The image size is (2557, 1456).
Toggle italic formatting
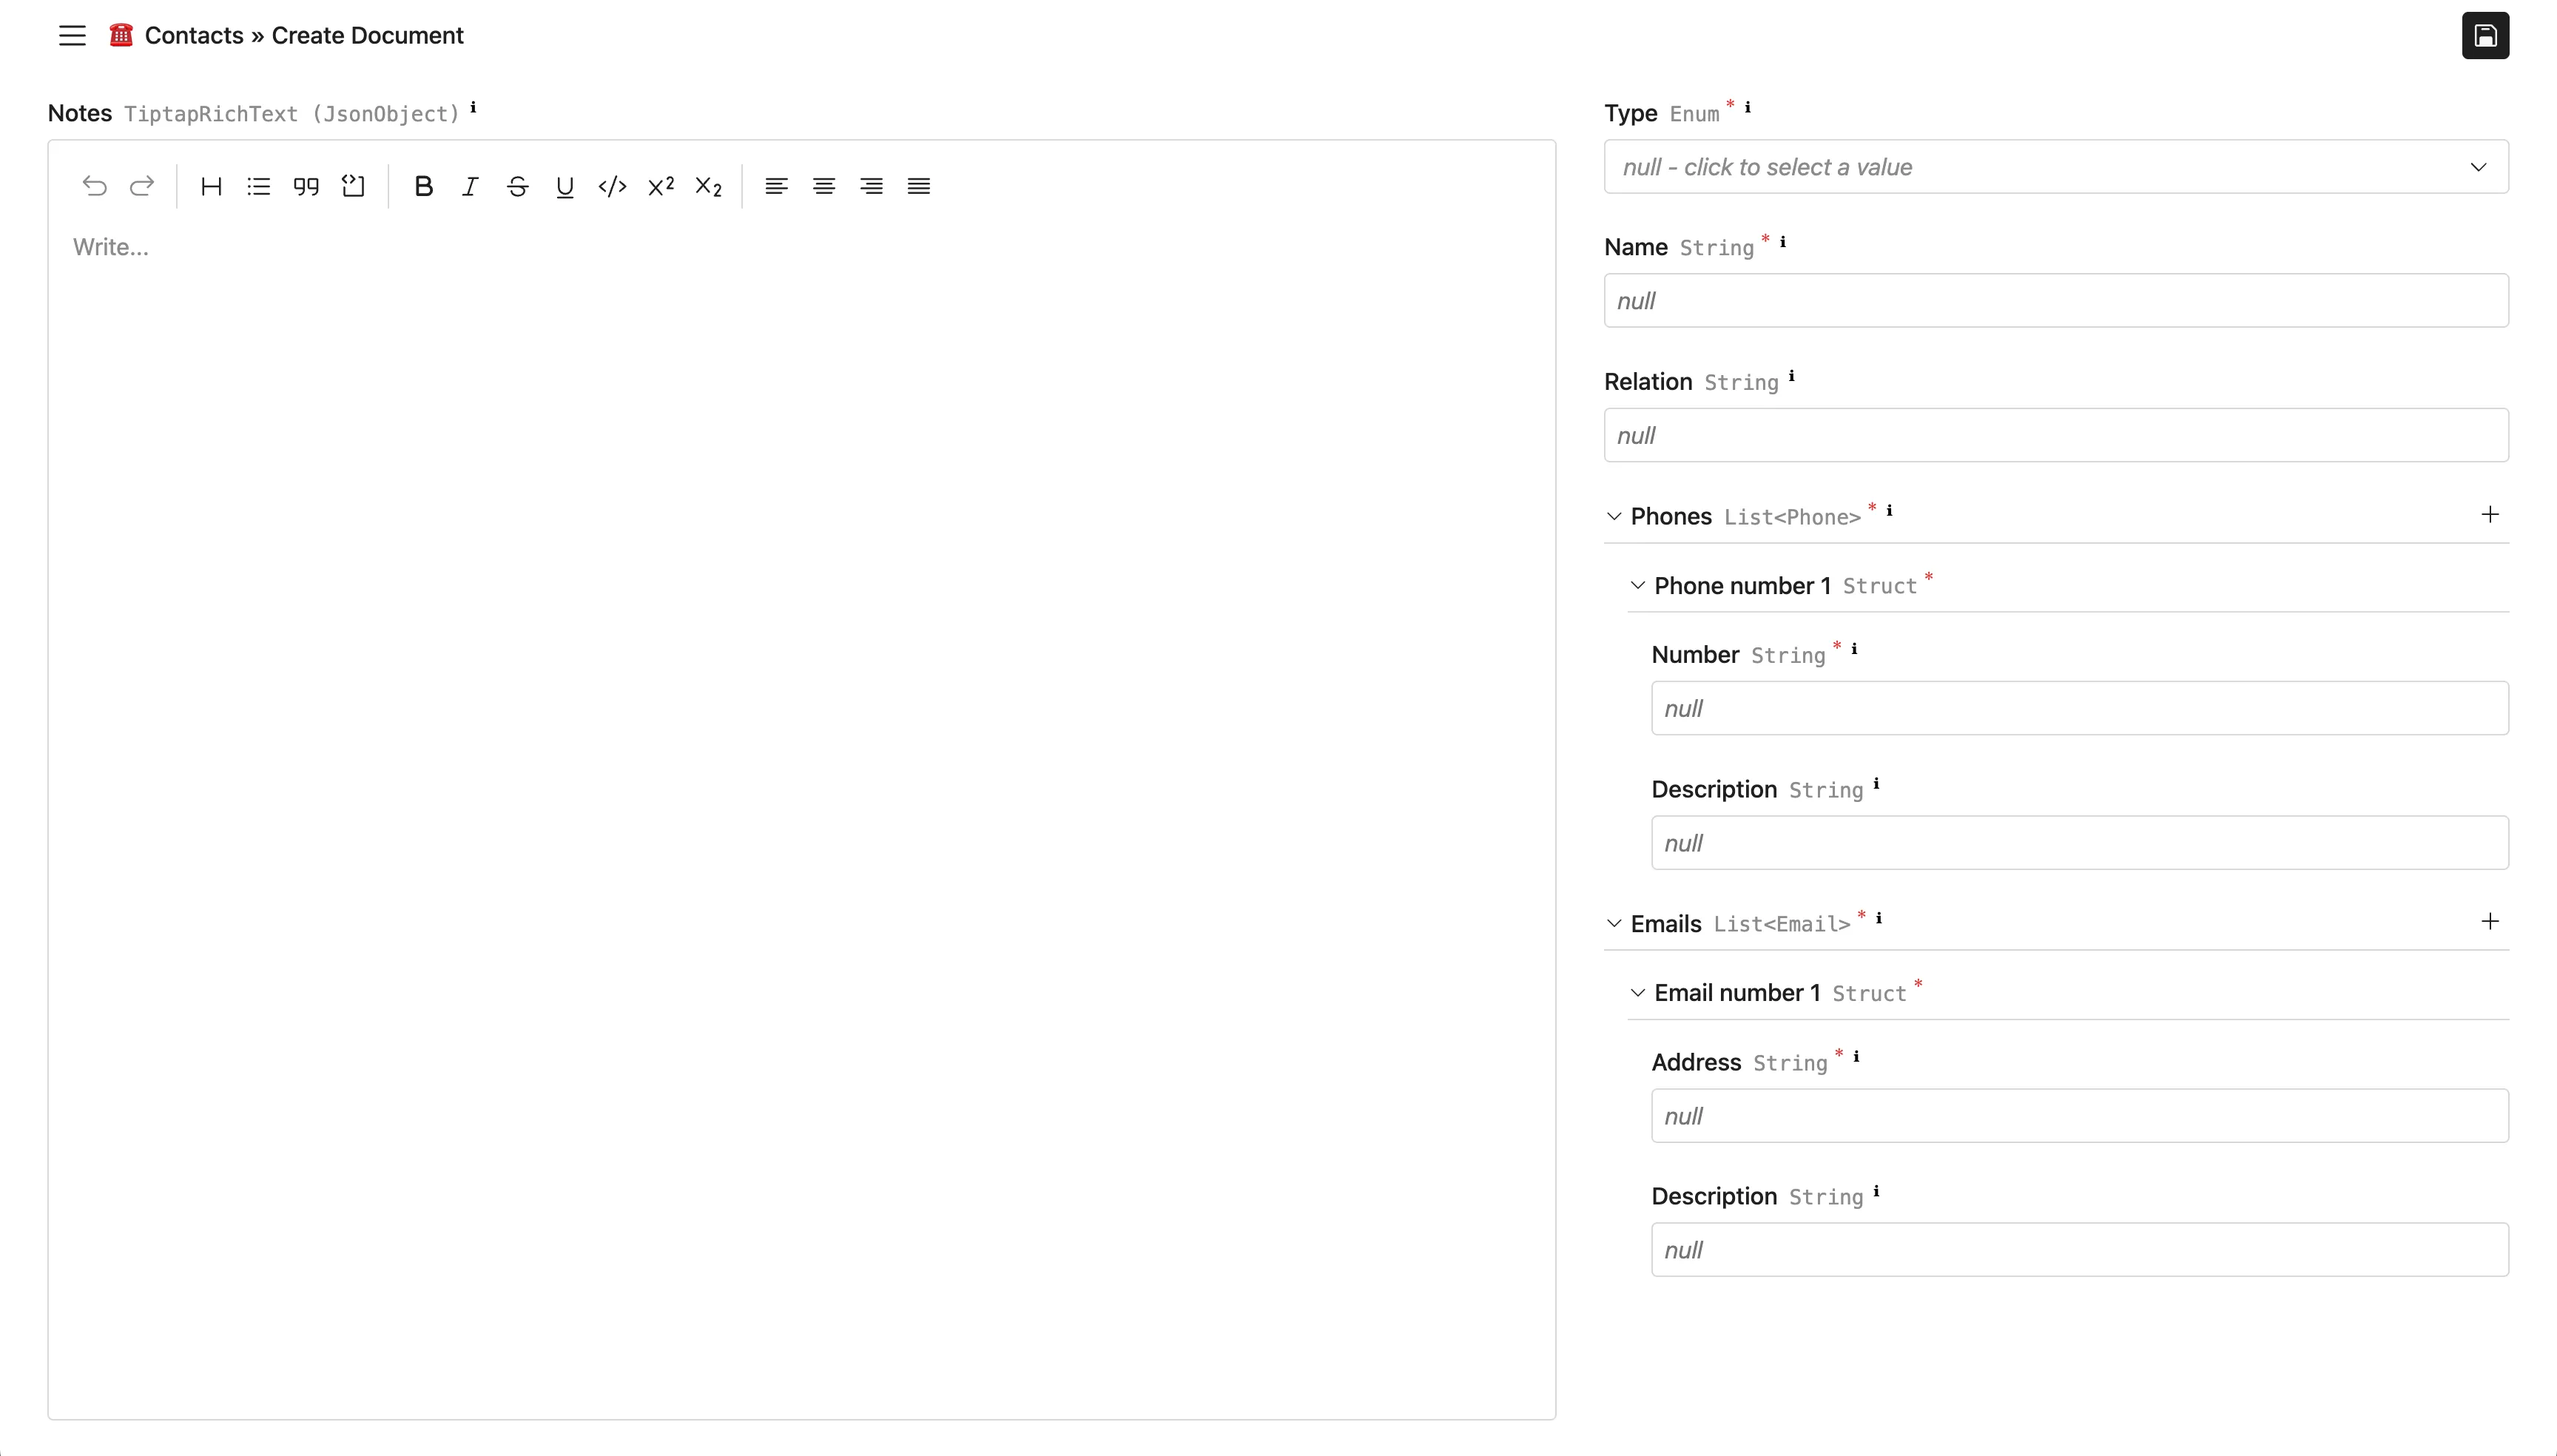click(470, 186)
